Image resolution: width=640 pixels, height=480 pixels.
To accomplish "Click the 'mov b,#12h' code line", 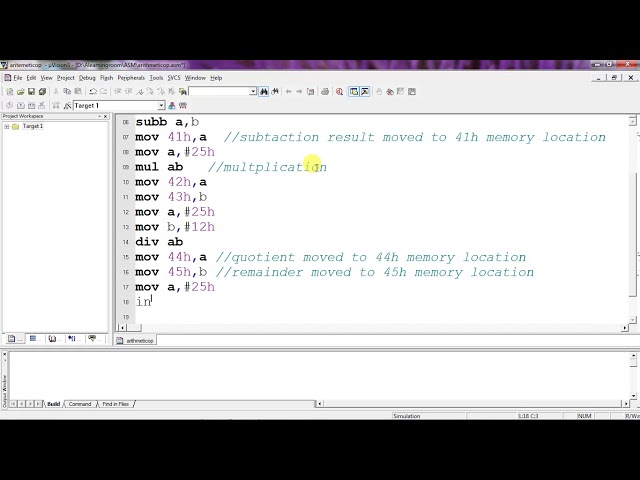I will click(x=175, y=227).
